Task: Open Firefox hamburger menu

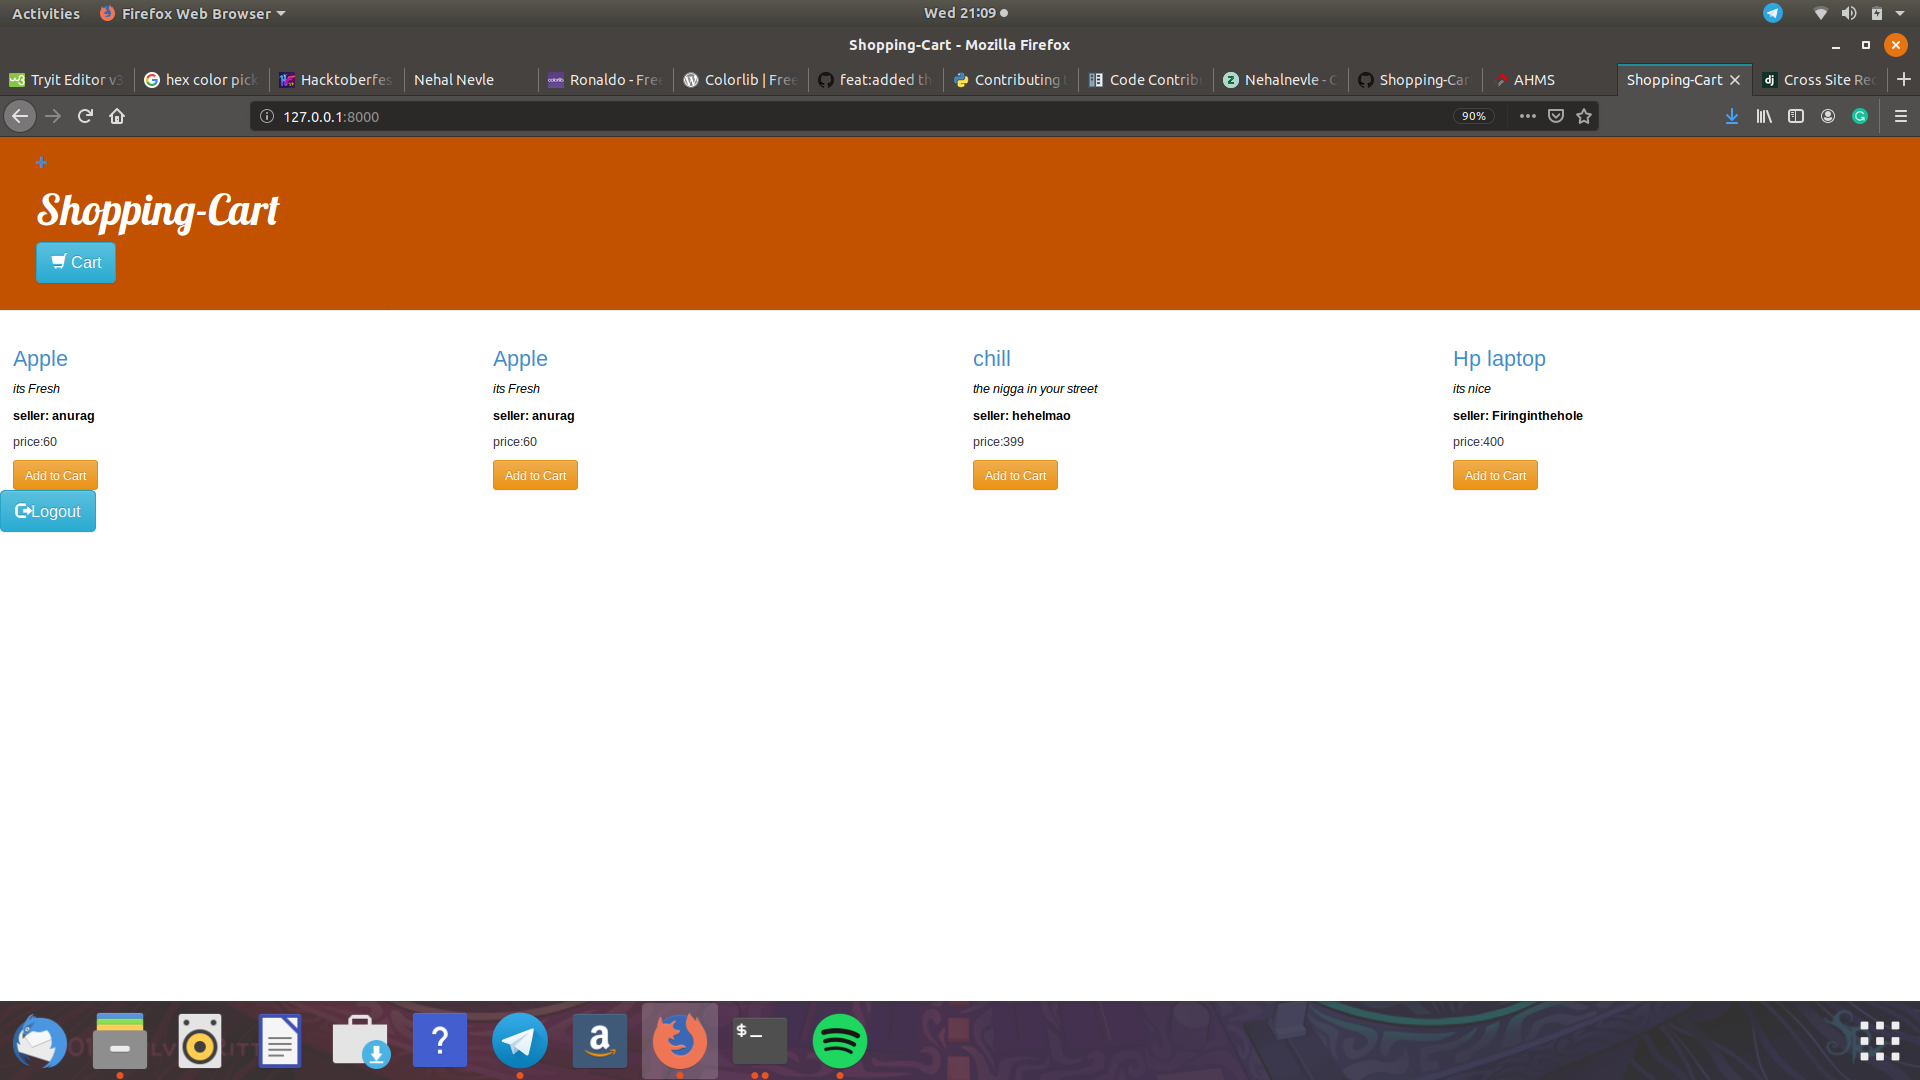Action: (x=1901, y=116)
